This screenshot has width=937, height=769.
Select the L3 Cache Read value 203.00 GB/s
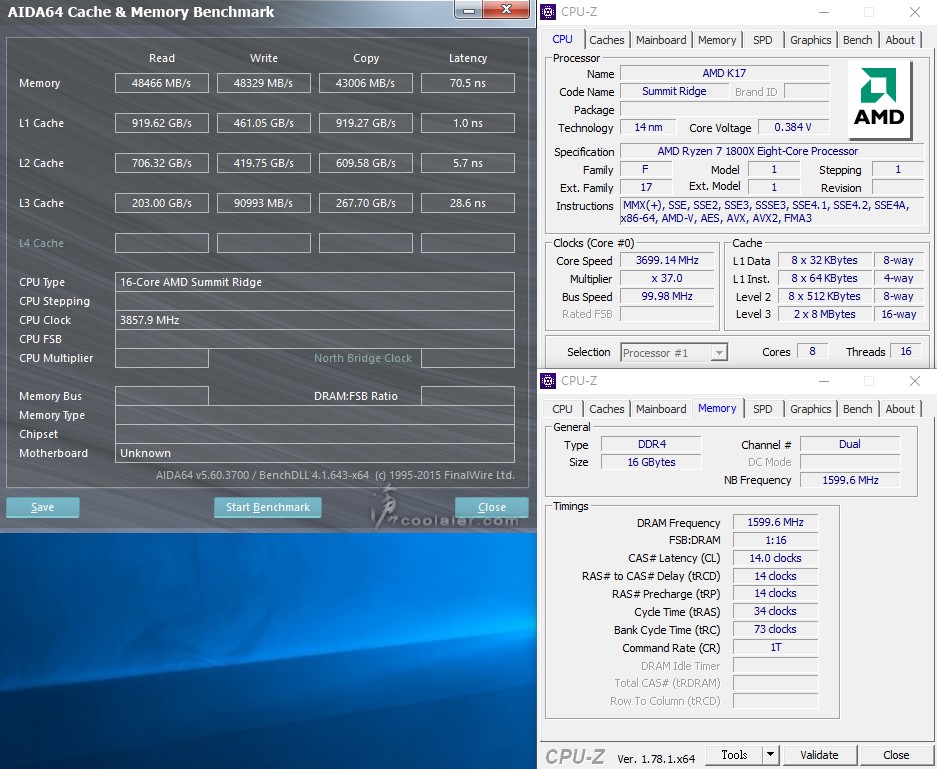pyautogui.click(x=162, y=203)
